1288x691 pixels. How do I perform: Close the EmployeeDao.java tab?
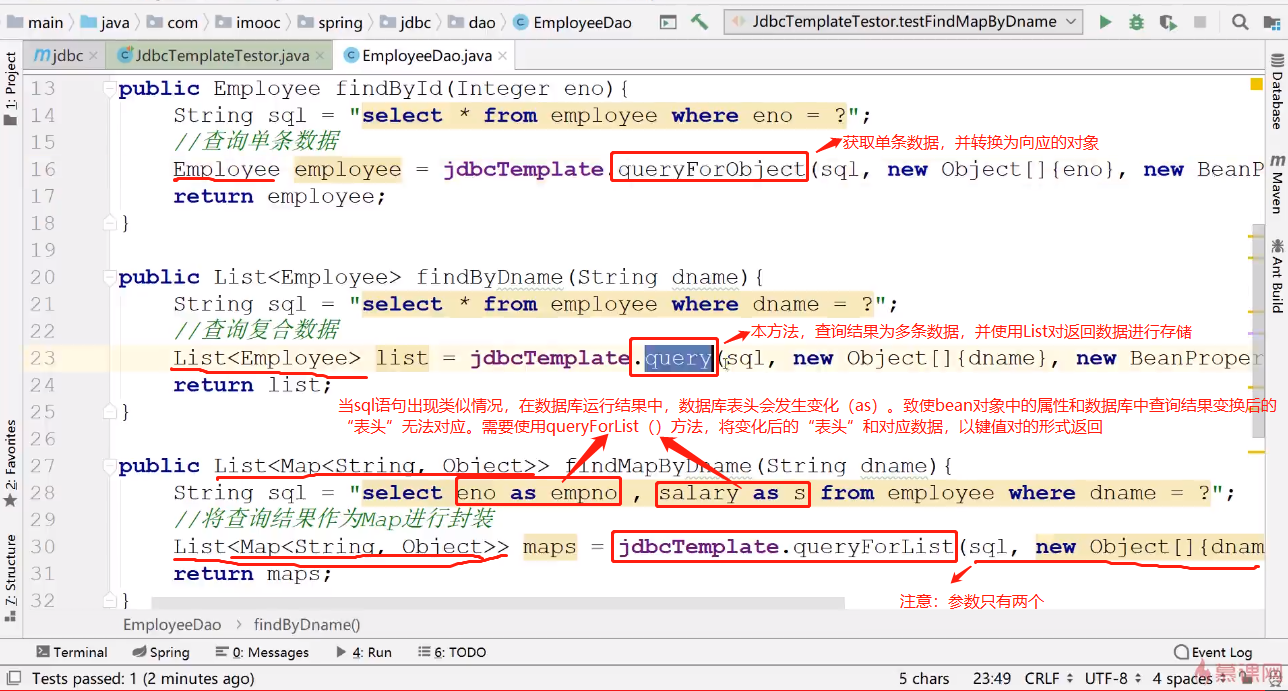click(502, 57)
